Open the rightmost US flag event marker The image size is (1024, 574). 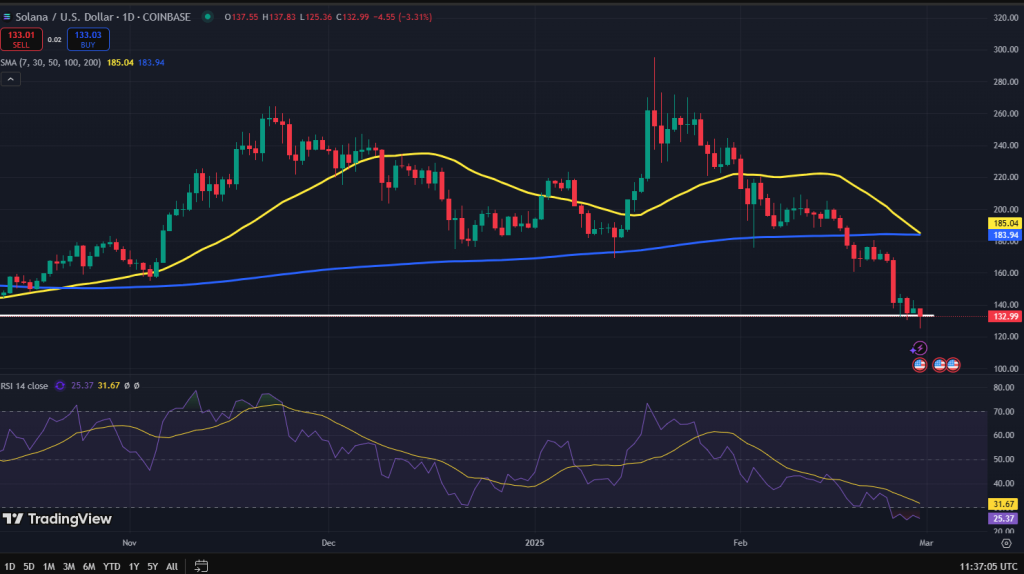(x=953, y=364)
